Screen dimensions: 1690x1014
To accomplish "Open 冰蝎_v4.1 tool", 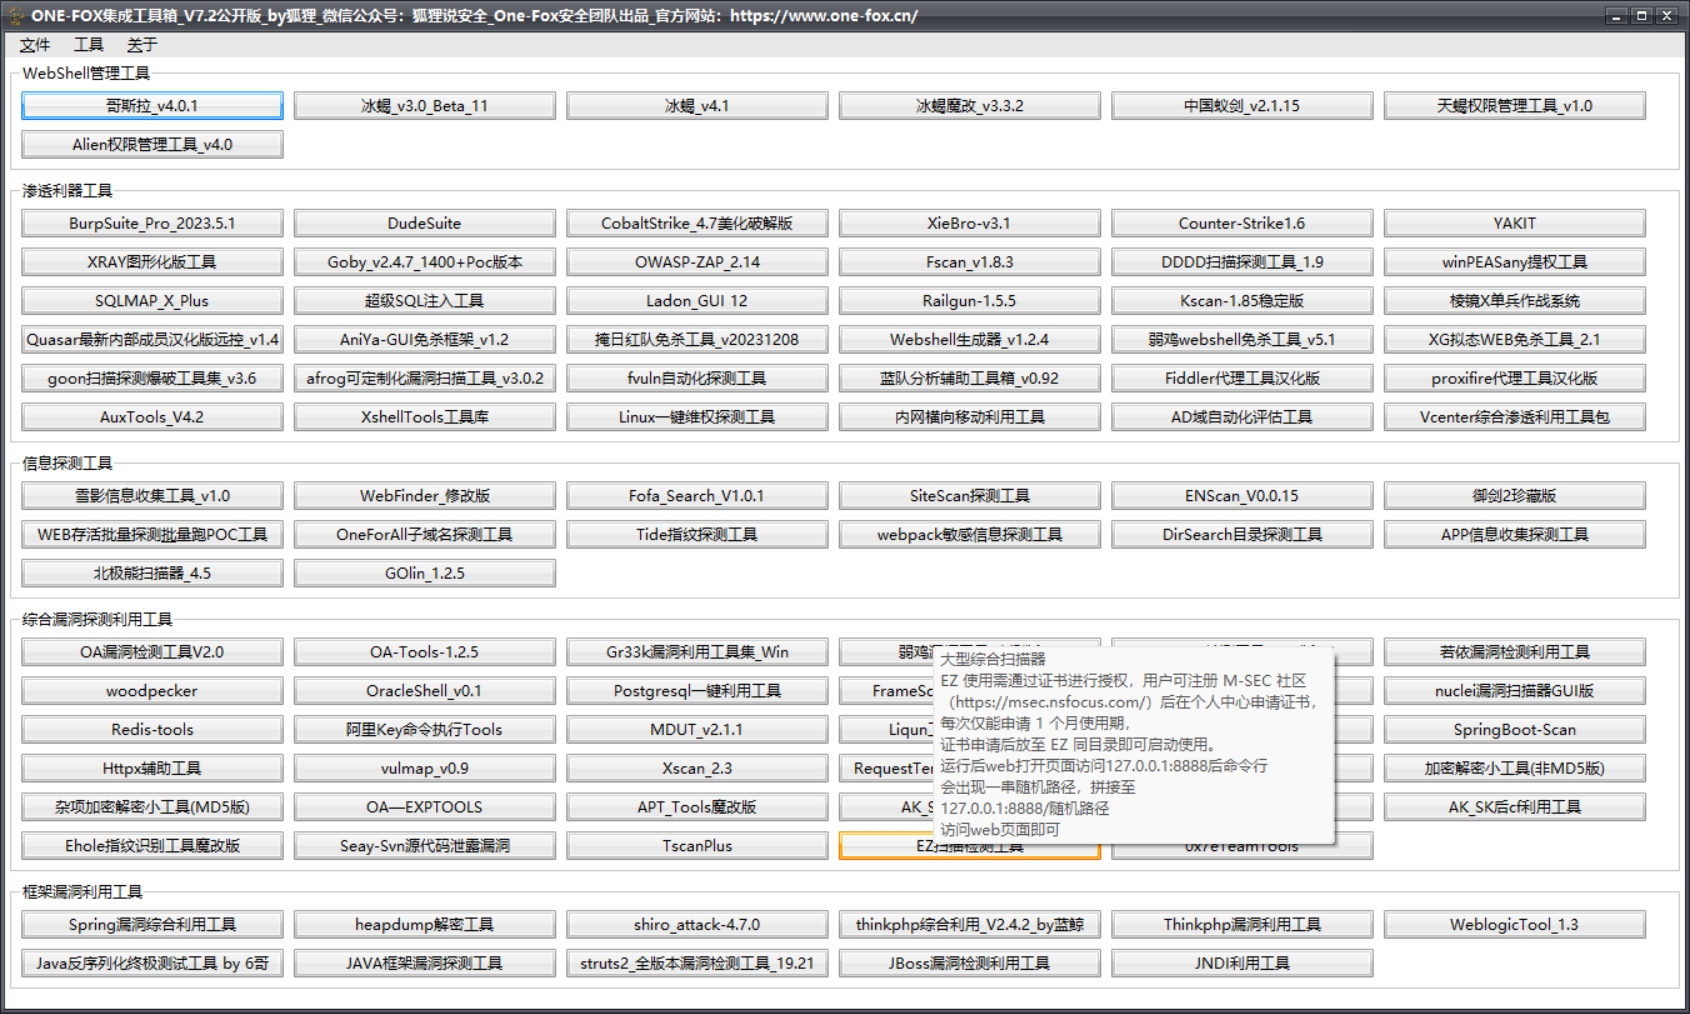I will pos(697,106).
